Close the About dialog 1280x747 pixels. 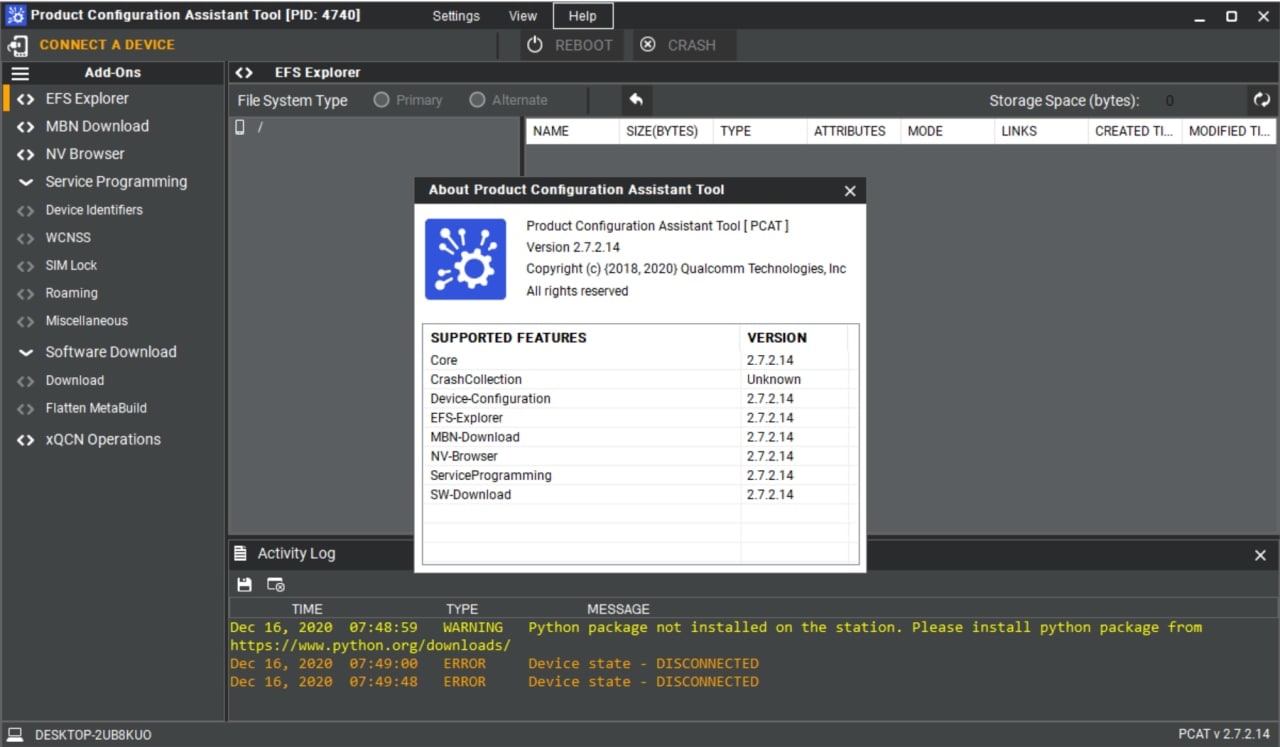[850, 191]
